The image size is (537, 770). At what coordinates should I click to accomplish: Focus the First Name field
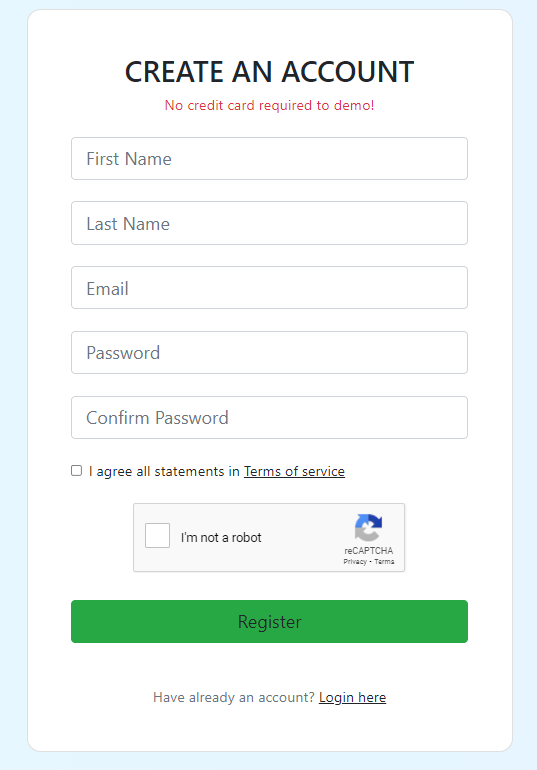pos(269,159)
